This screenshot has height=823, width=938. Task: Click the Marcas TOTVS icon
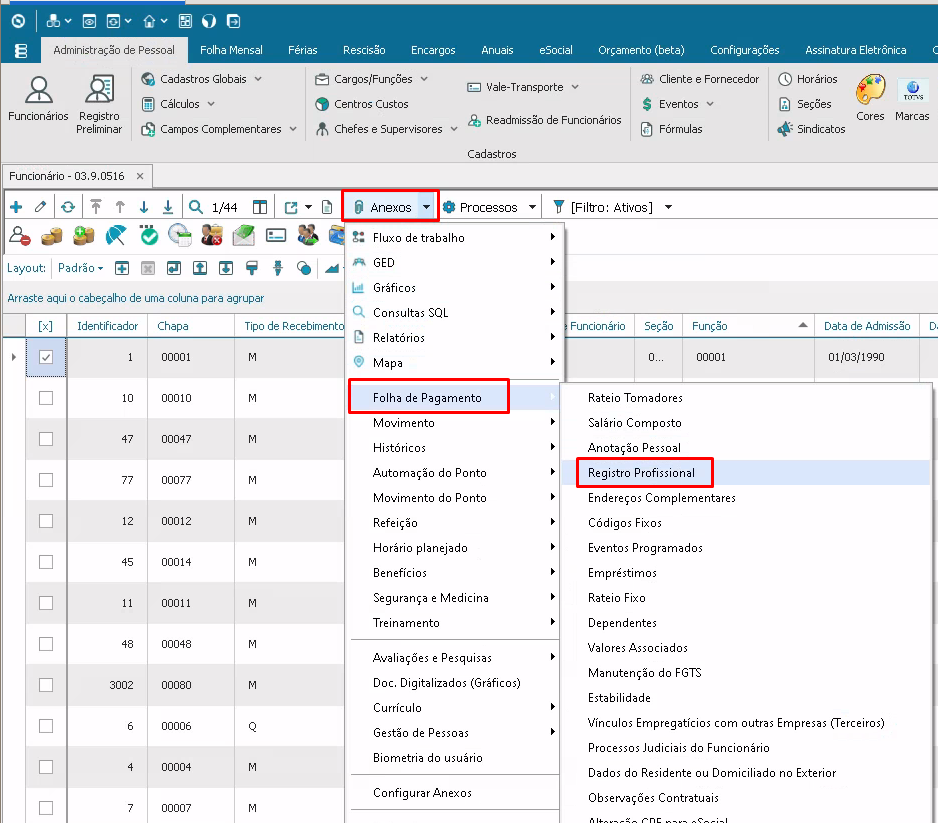(912, 99)
